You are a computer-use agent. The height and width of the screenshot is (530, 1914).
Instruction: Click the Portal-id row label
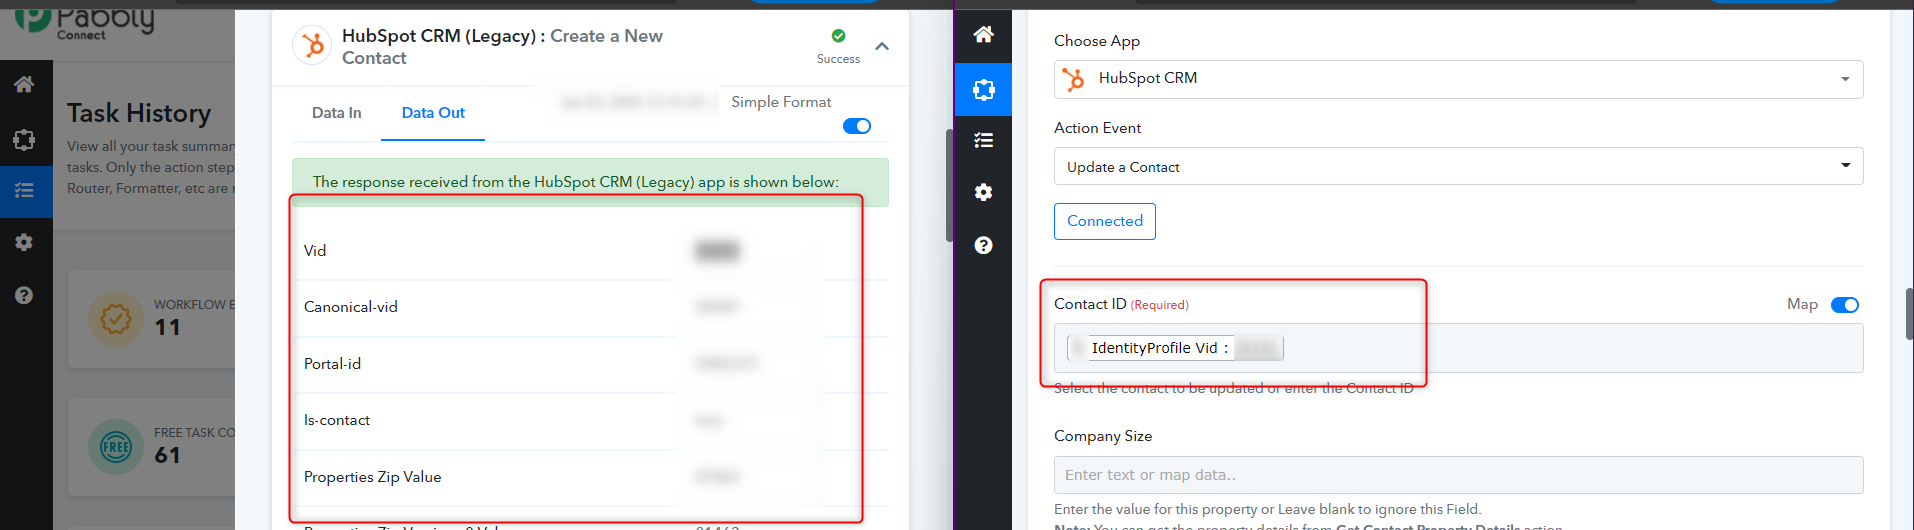tap(332, 364)
